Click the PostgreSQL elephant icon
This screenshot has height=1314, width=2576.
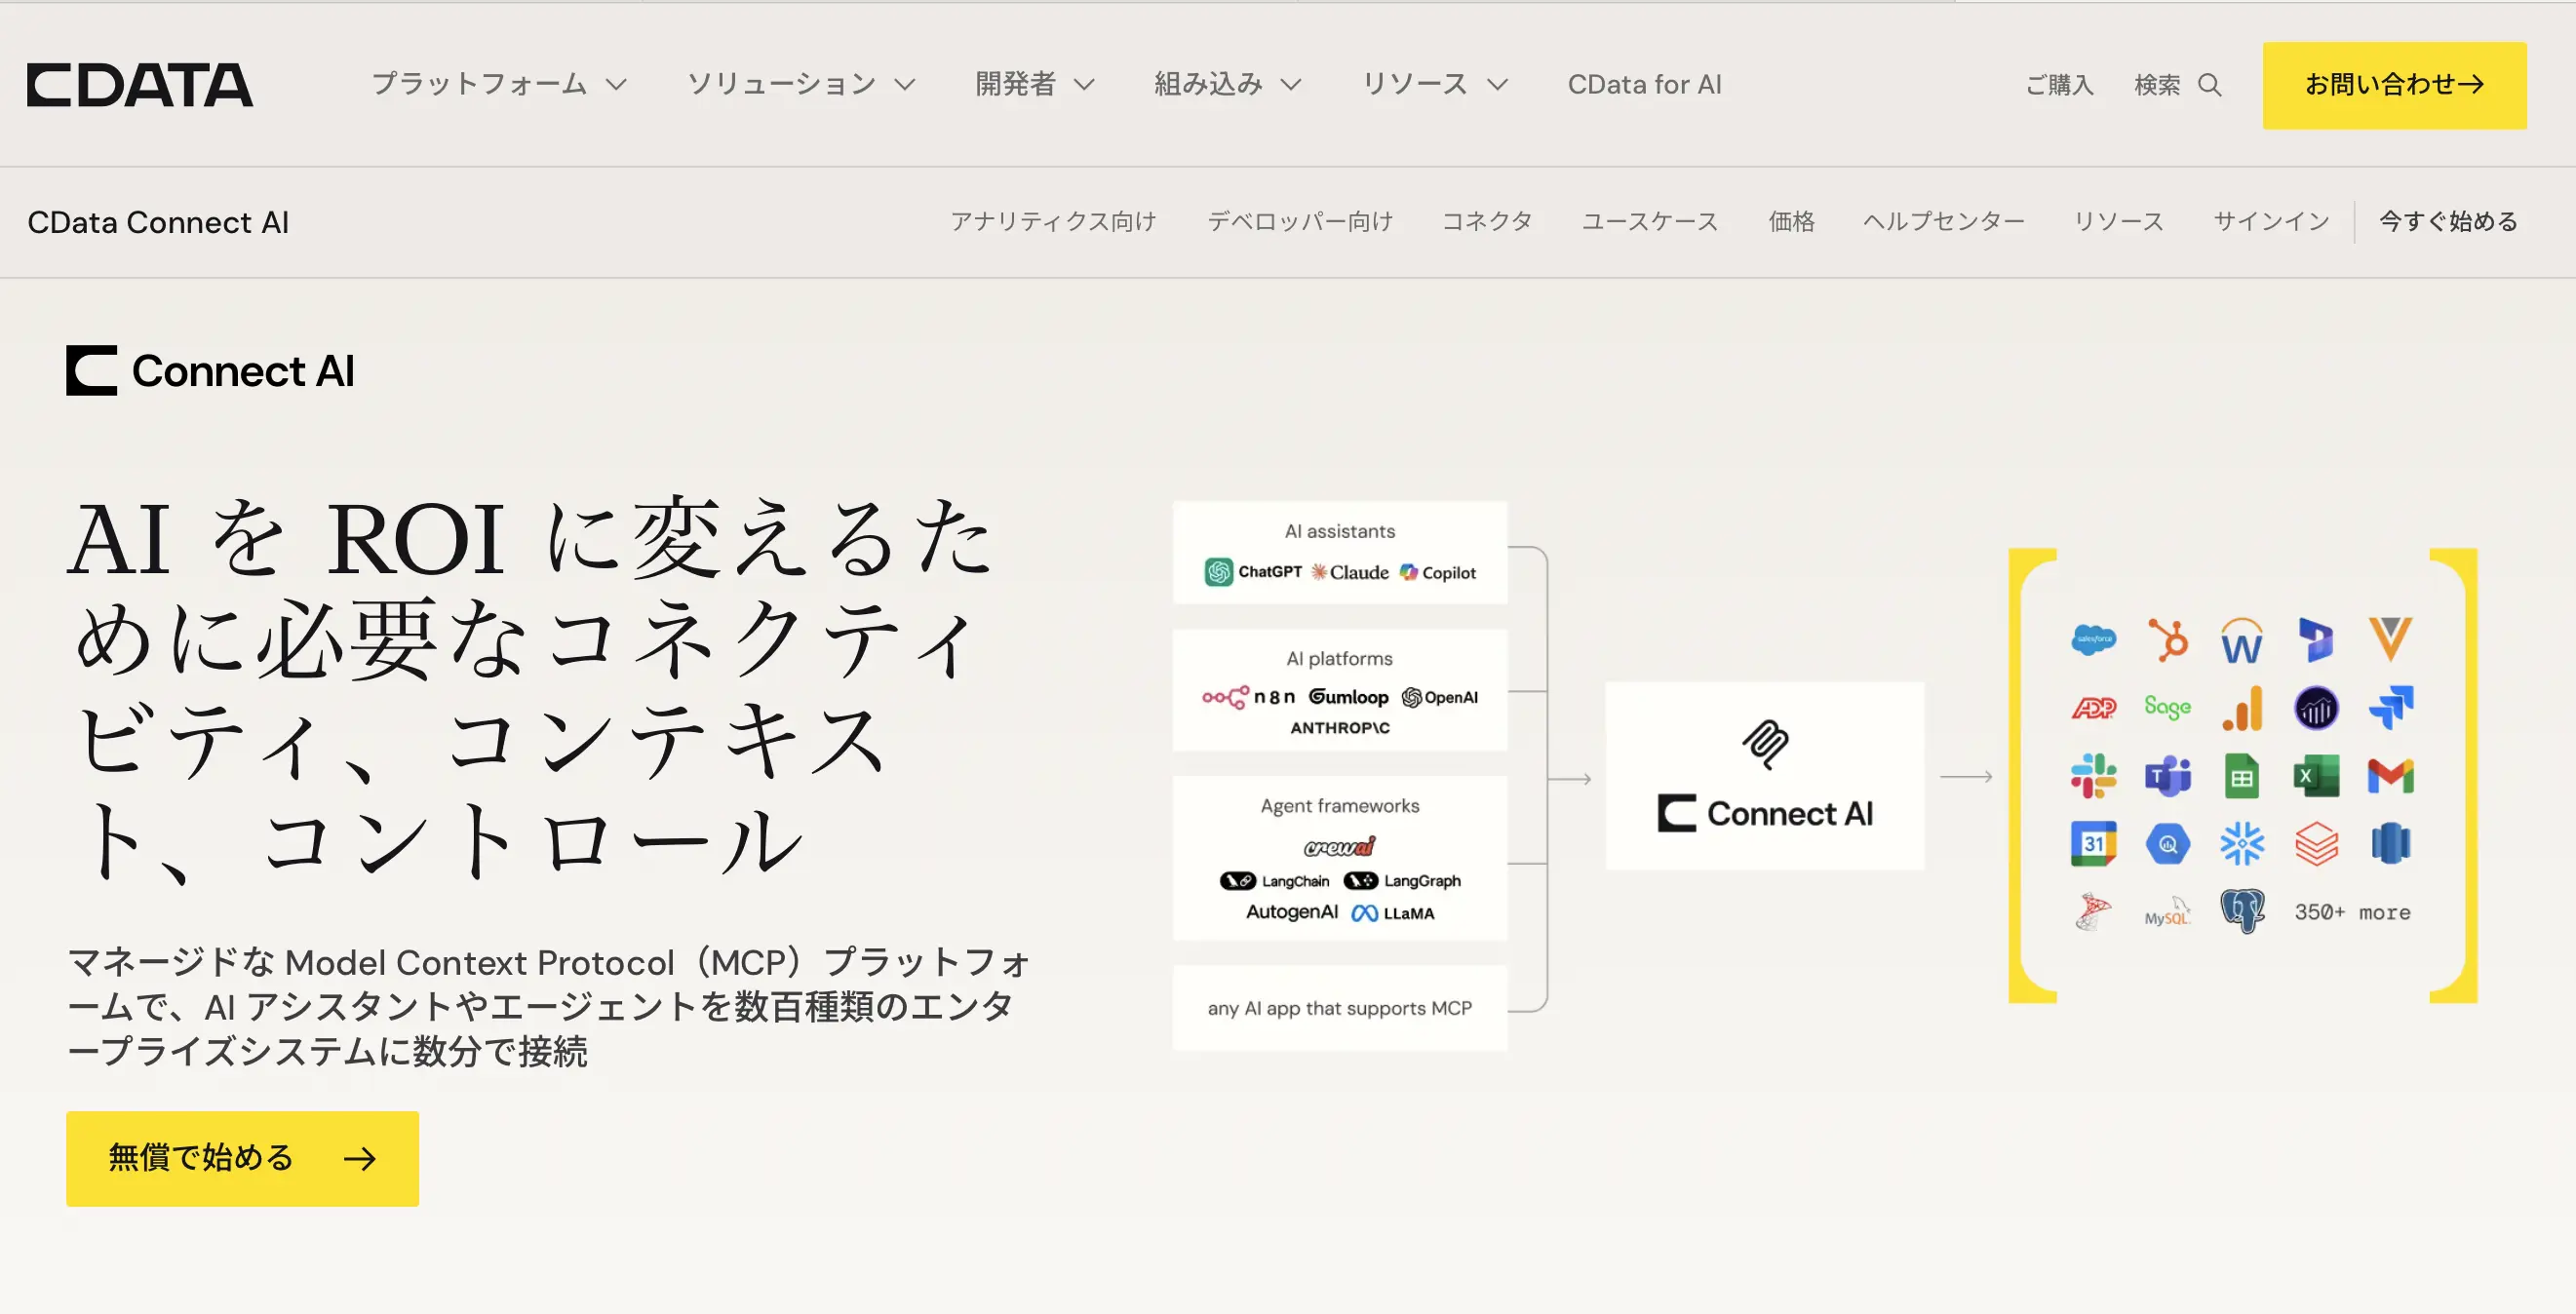2242,911
